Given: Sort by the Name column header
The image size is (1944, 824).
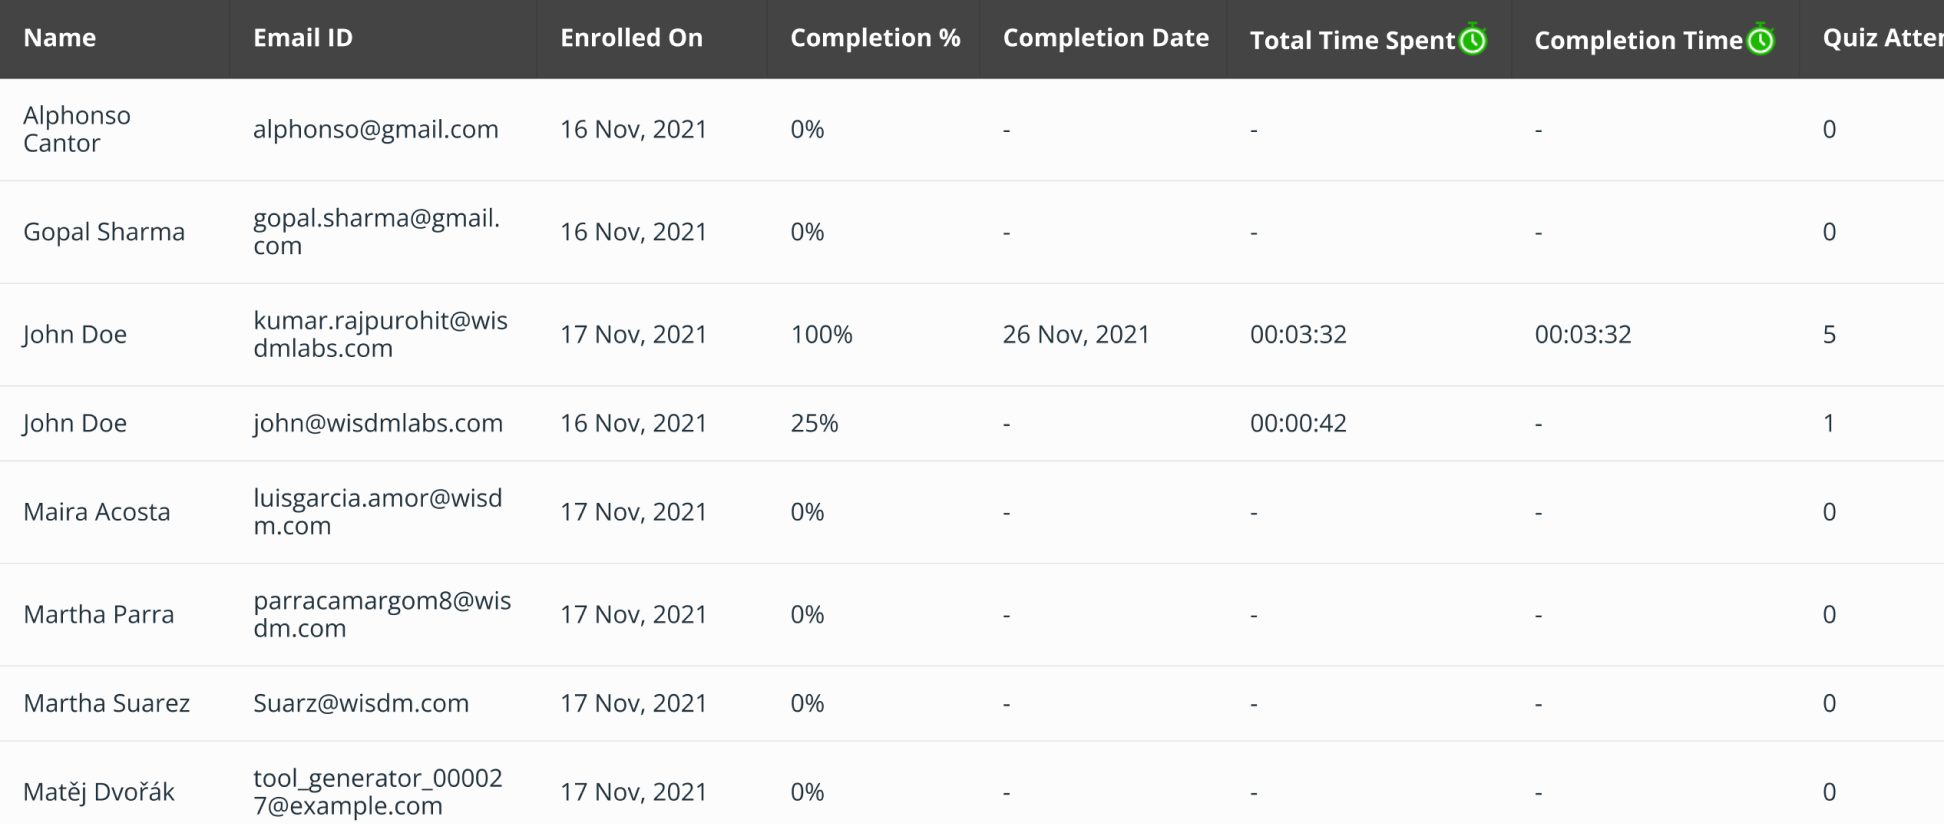Looking at the screenshot, I should point(60,38).
